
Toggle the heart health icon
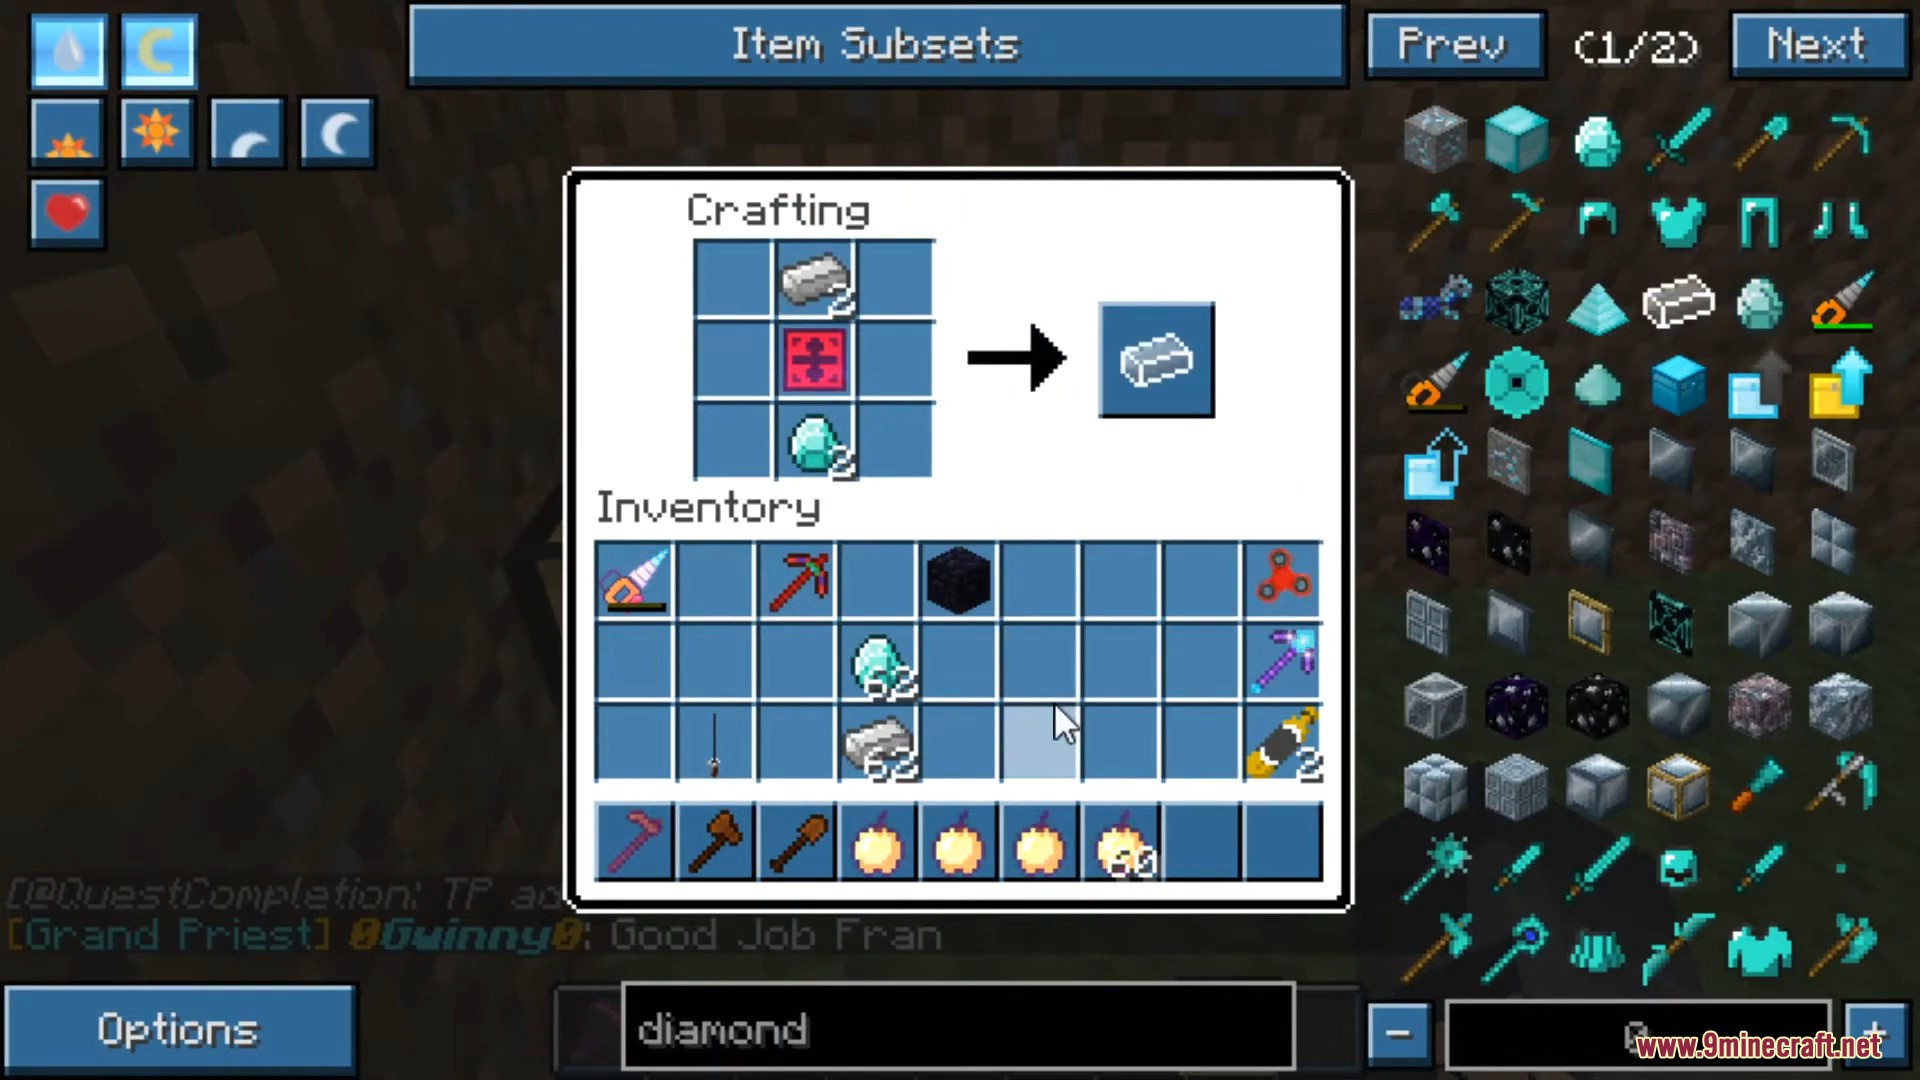click(x=65, y=211)
